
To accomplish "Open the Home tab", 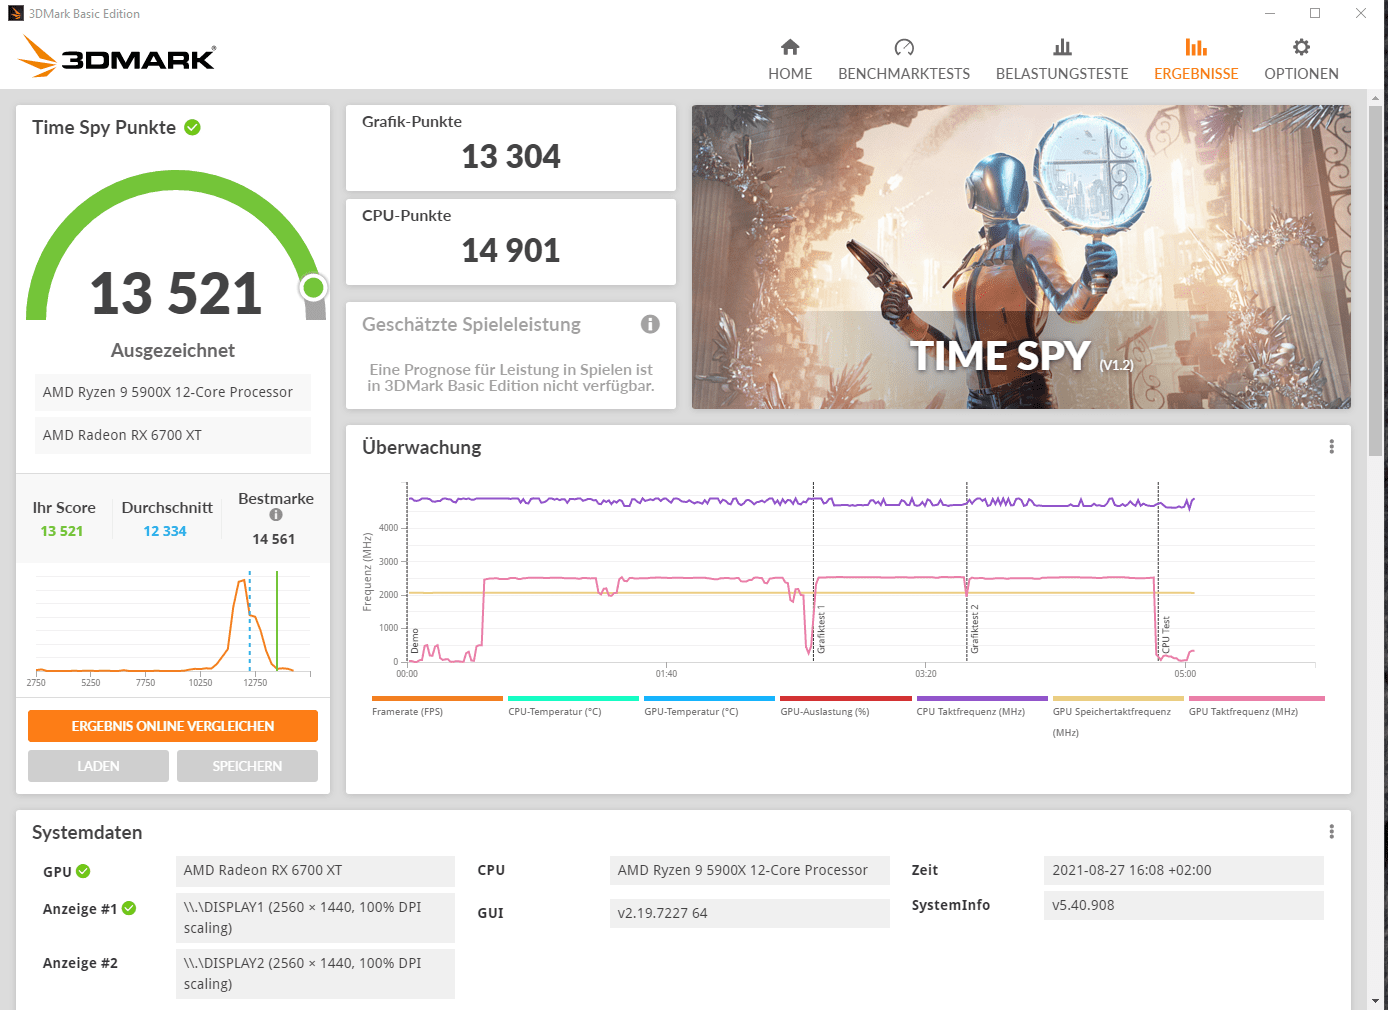I will coord(790,60).
